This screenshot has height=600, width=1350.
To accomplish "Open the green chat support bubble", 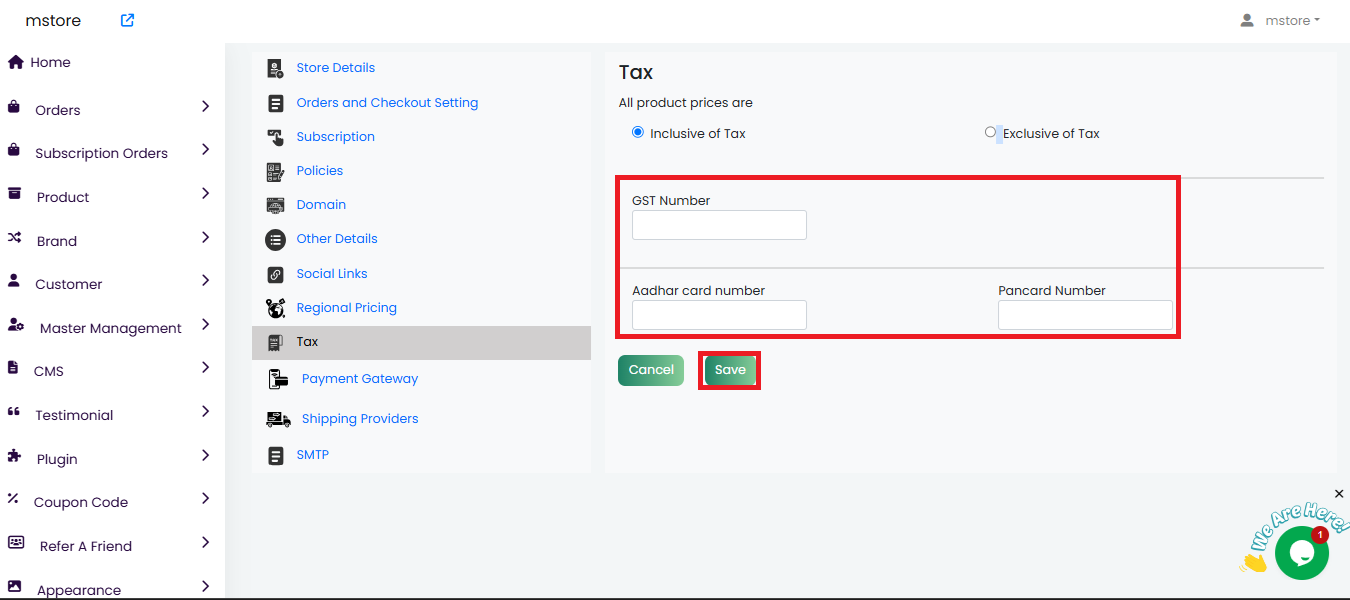I will tap(1301, 553).
